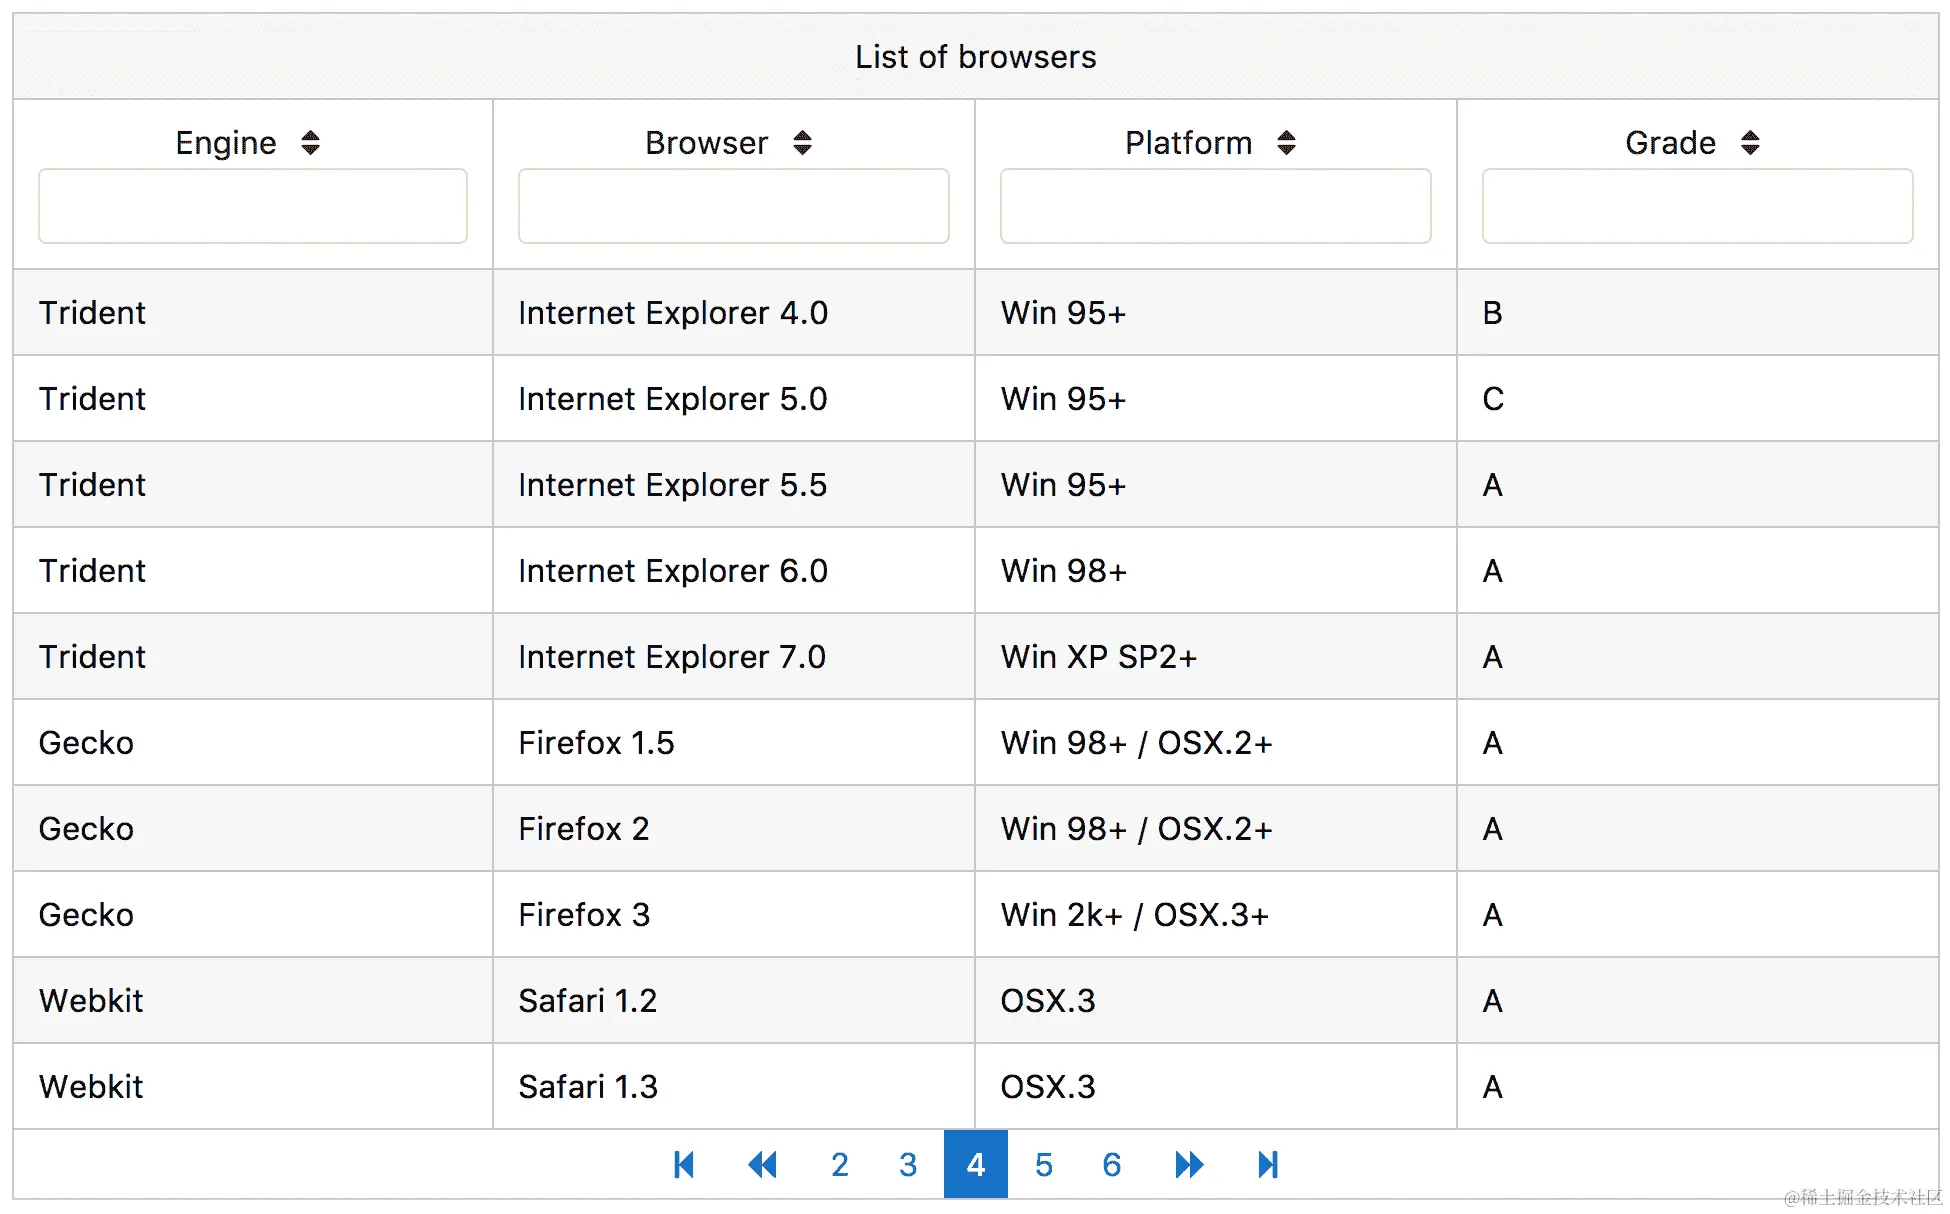The image size is (1950, 1214).
Task: Sort by the Browser column arrows
Action: point(802,143)
